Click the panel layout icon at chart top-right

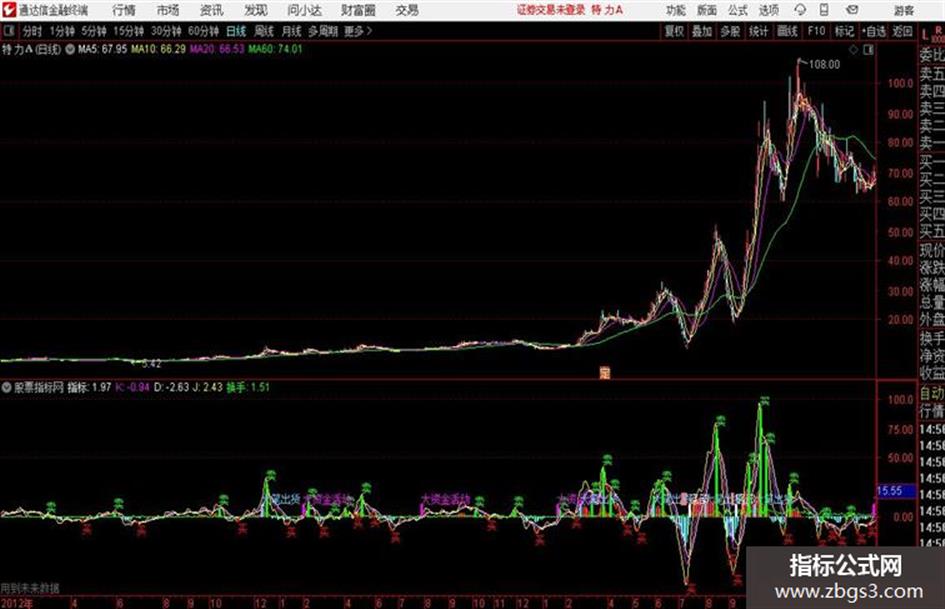pyautogui.click(x=868, y=50)
